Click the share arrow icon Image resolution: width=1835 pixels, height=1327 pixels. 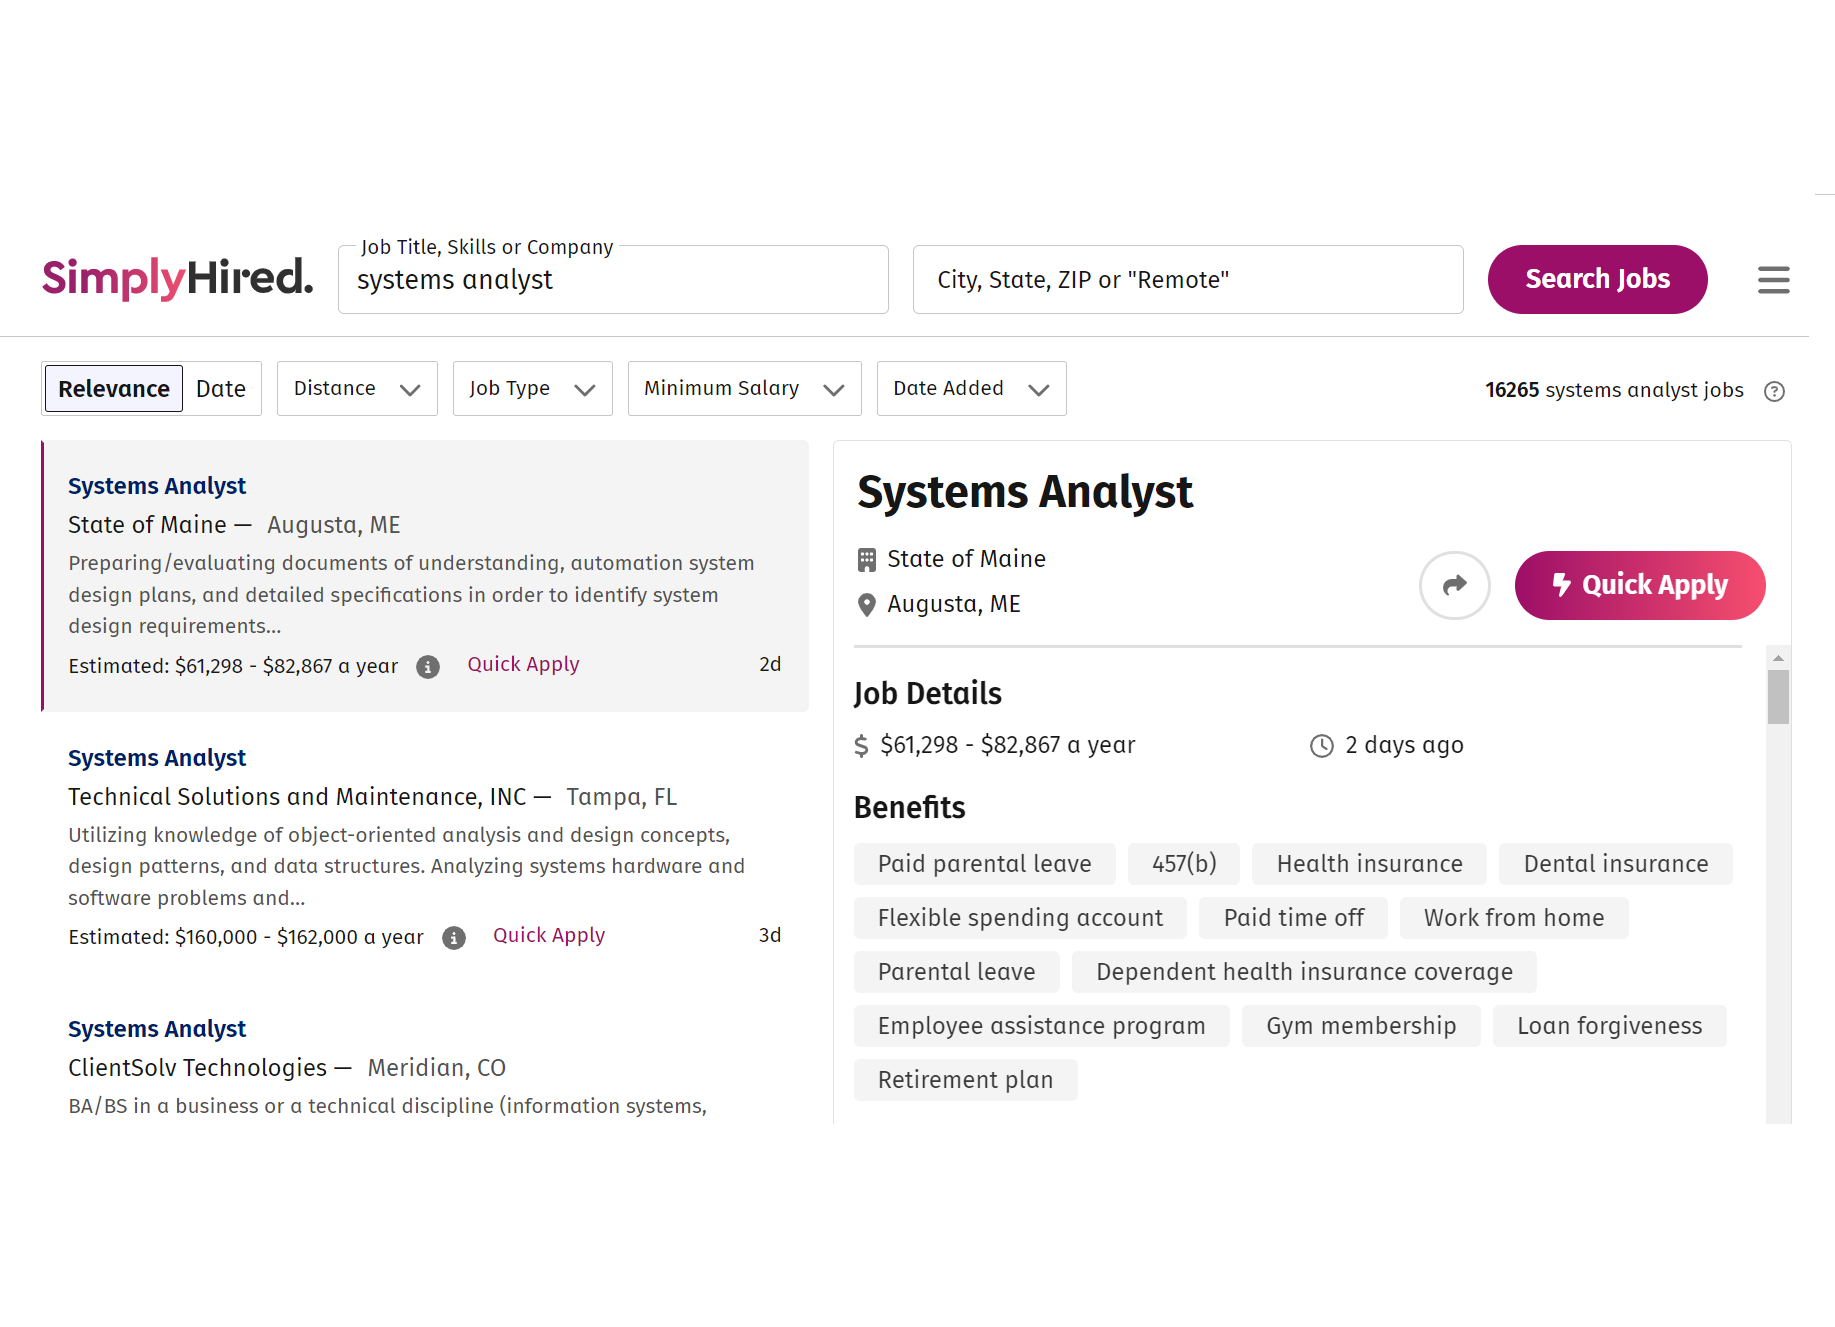pos(1455,585)
